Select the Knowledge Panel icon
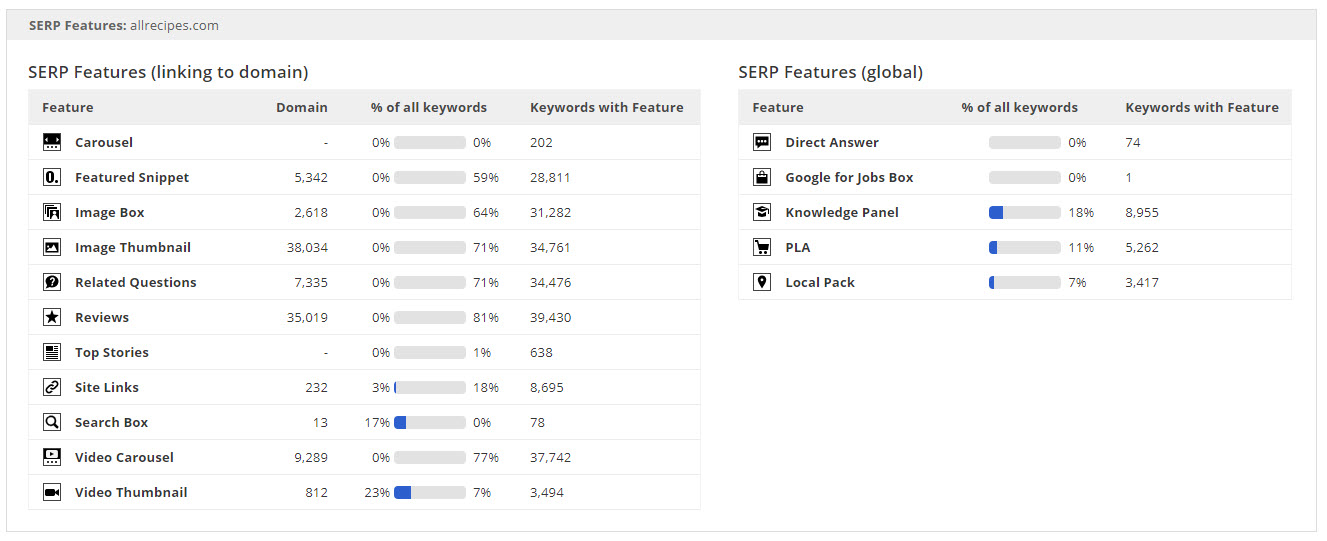The image size is (1327, 541). coord(762,212)
